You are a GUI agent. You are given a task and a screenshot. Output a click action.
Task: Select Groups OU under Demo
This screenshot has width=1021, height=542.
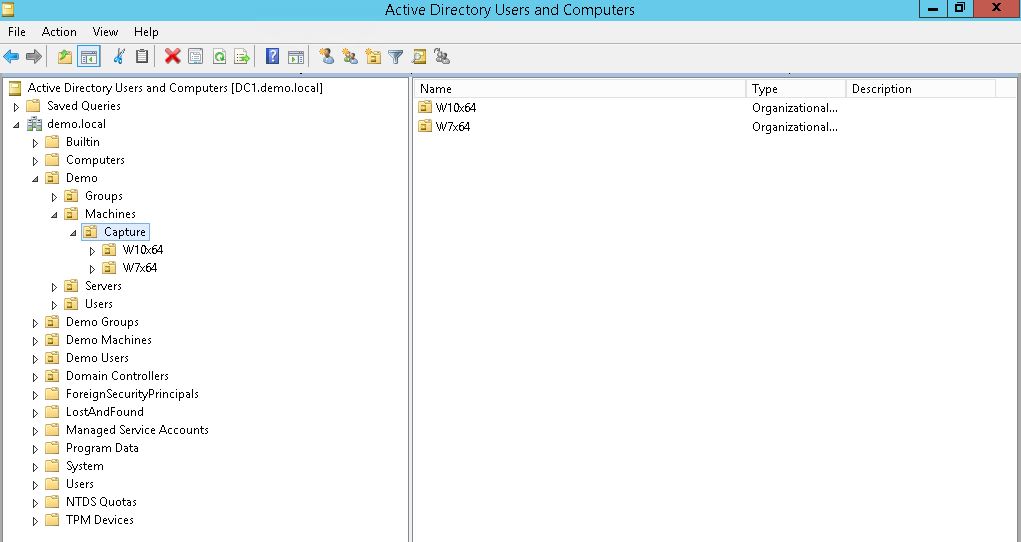point(104,195)
